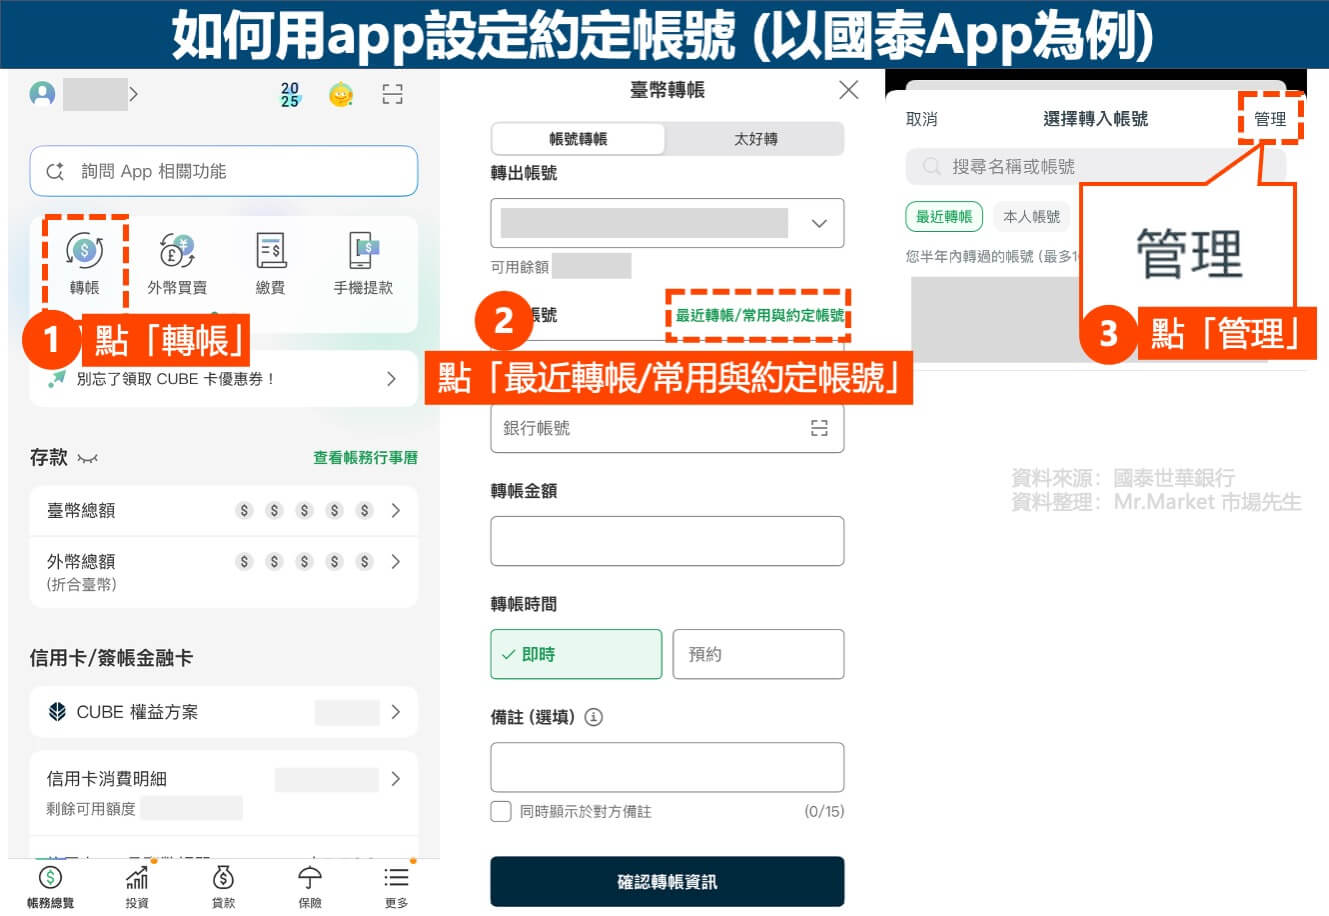Viewport: 1329px width, 916px height.
Task: Open the 轉出帳號 account dropdown
Action: pyautogui.click(x=821, y=222)
